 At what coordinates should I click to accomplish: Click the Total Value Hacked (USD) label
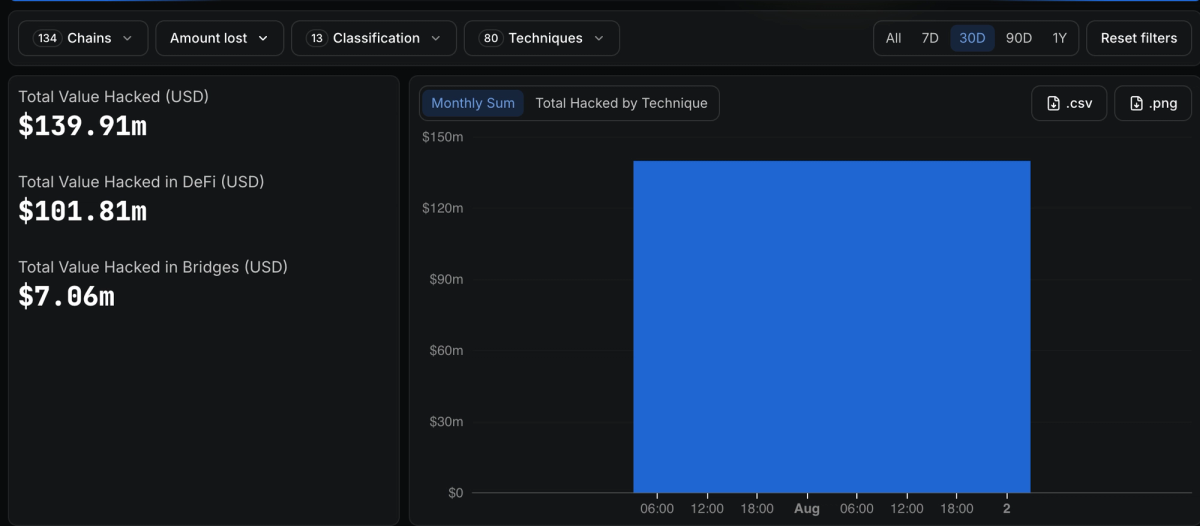point(114,97)
